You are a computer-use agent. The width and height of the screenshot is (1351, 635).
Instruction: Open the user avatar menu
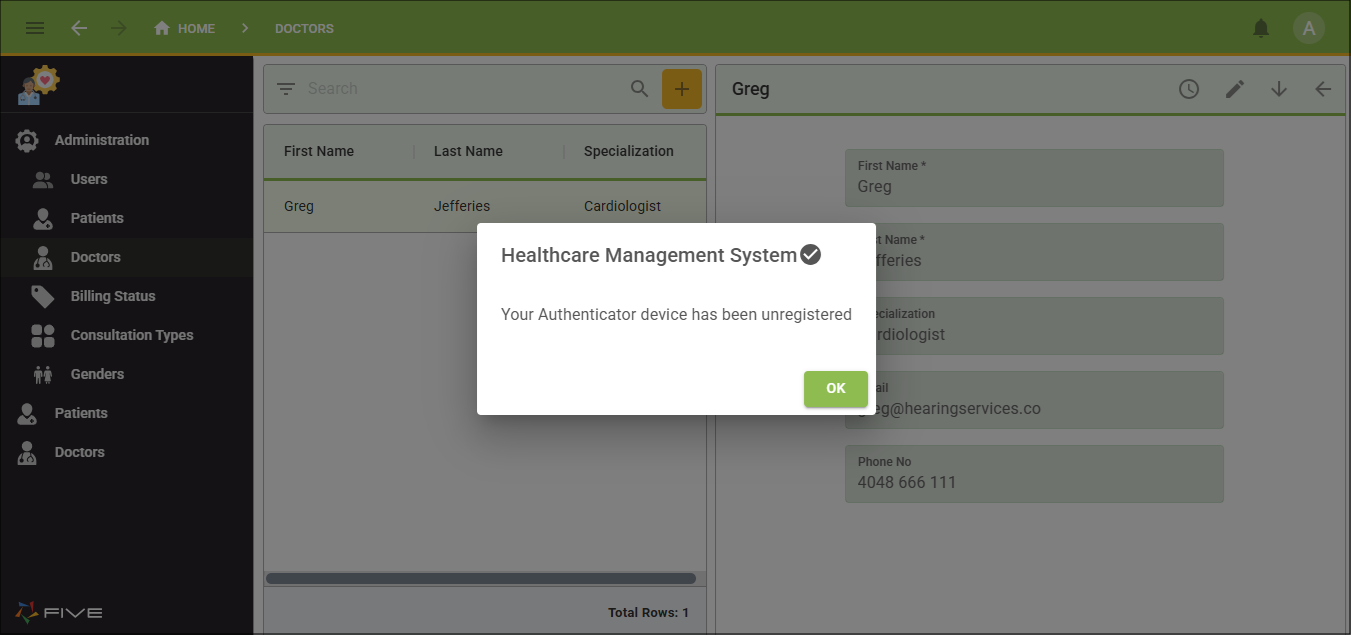click(x=1309, y=28)
